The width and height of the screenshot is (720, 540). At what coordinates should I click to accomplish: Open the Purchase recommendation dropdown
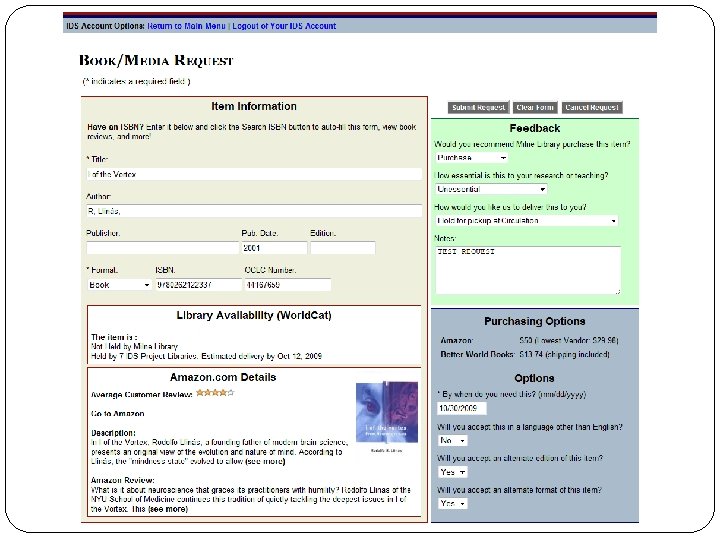click(x=471, y=158)
